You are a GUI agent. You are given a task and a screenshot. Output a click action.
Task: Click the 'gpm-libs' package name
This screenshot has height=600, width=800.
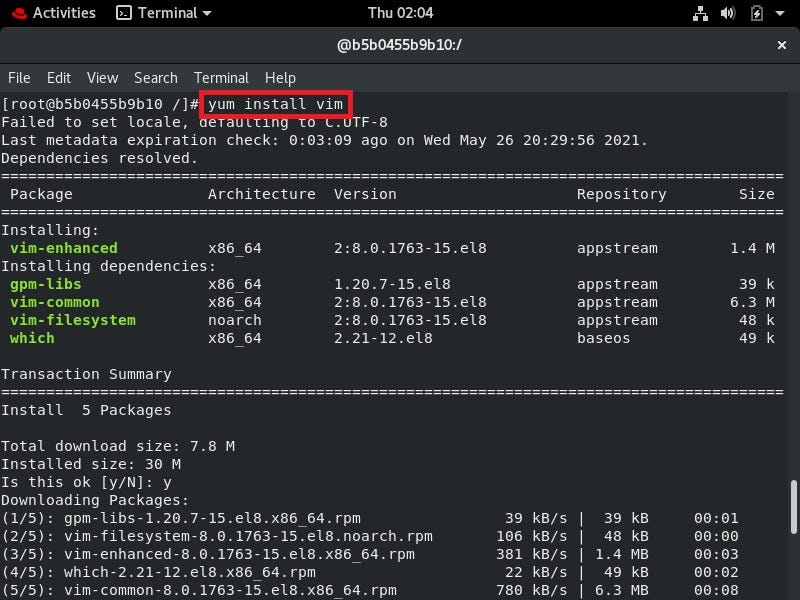[x=45, y=284]
